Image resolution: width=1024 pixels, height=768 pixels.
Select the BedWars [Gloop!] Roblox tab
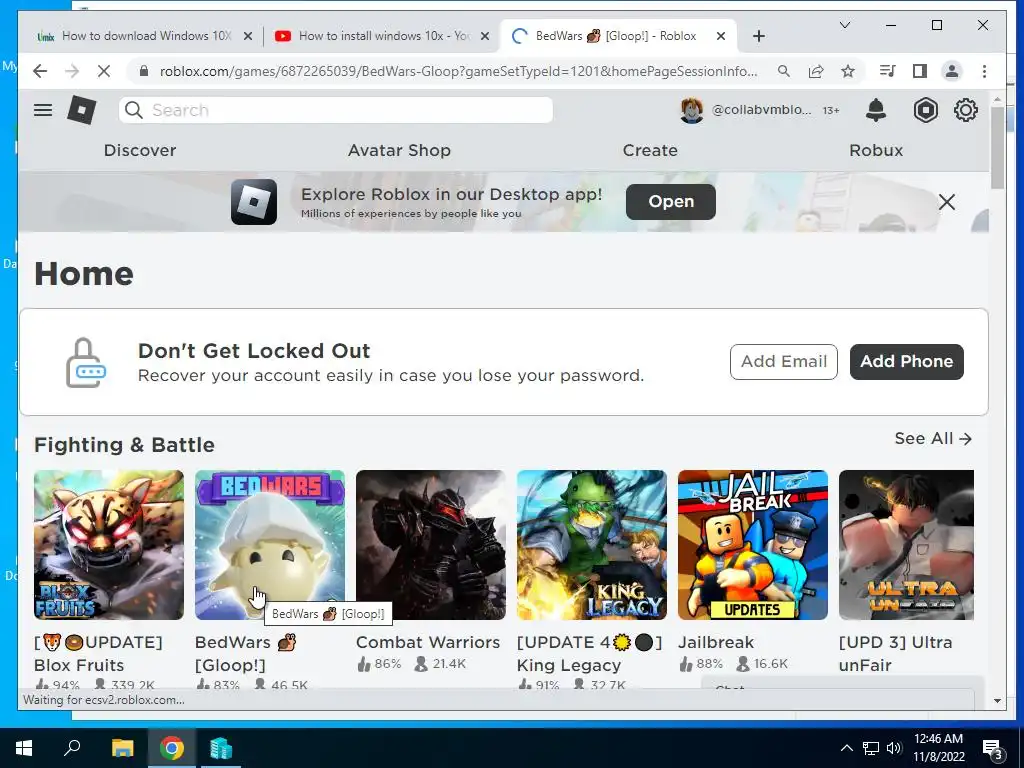pyautogui.click(x=616, y=36)
